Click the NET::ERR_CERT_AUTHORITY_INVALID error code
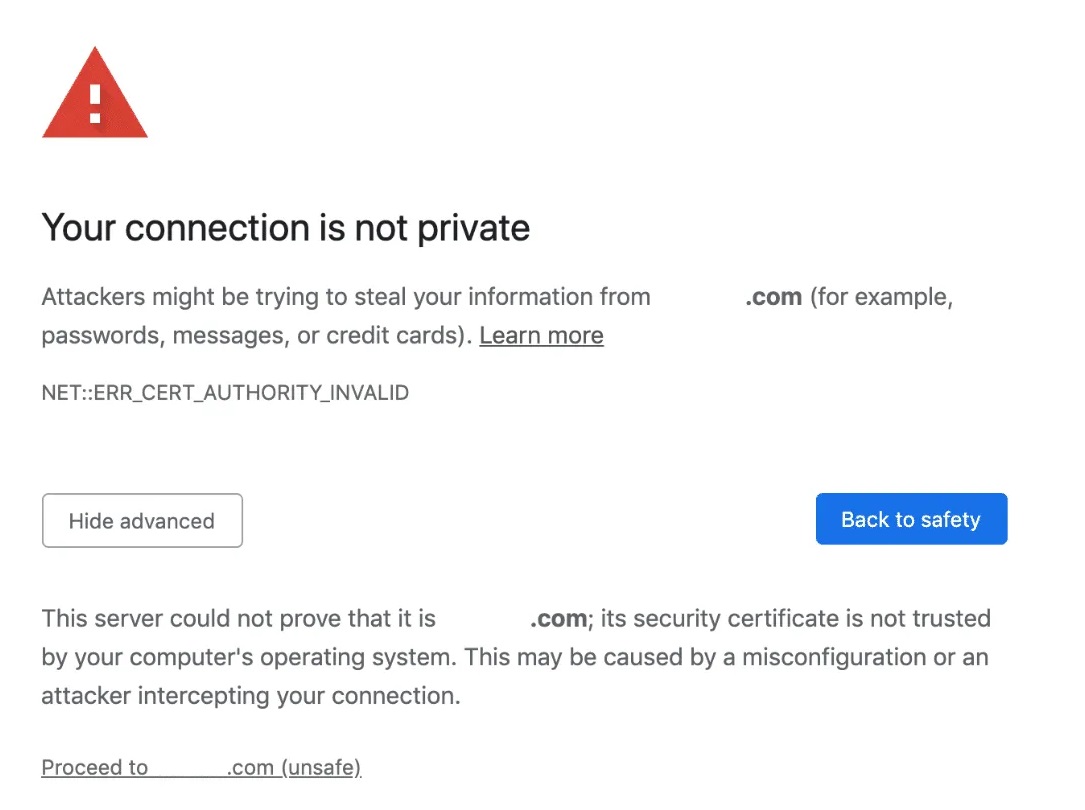This screenshot has height=810, width=1085. click(225, 393)
